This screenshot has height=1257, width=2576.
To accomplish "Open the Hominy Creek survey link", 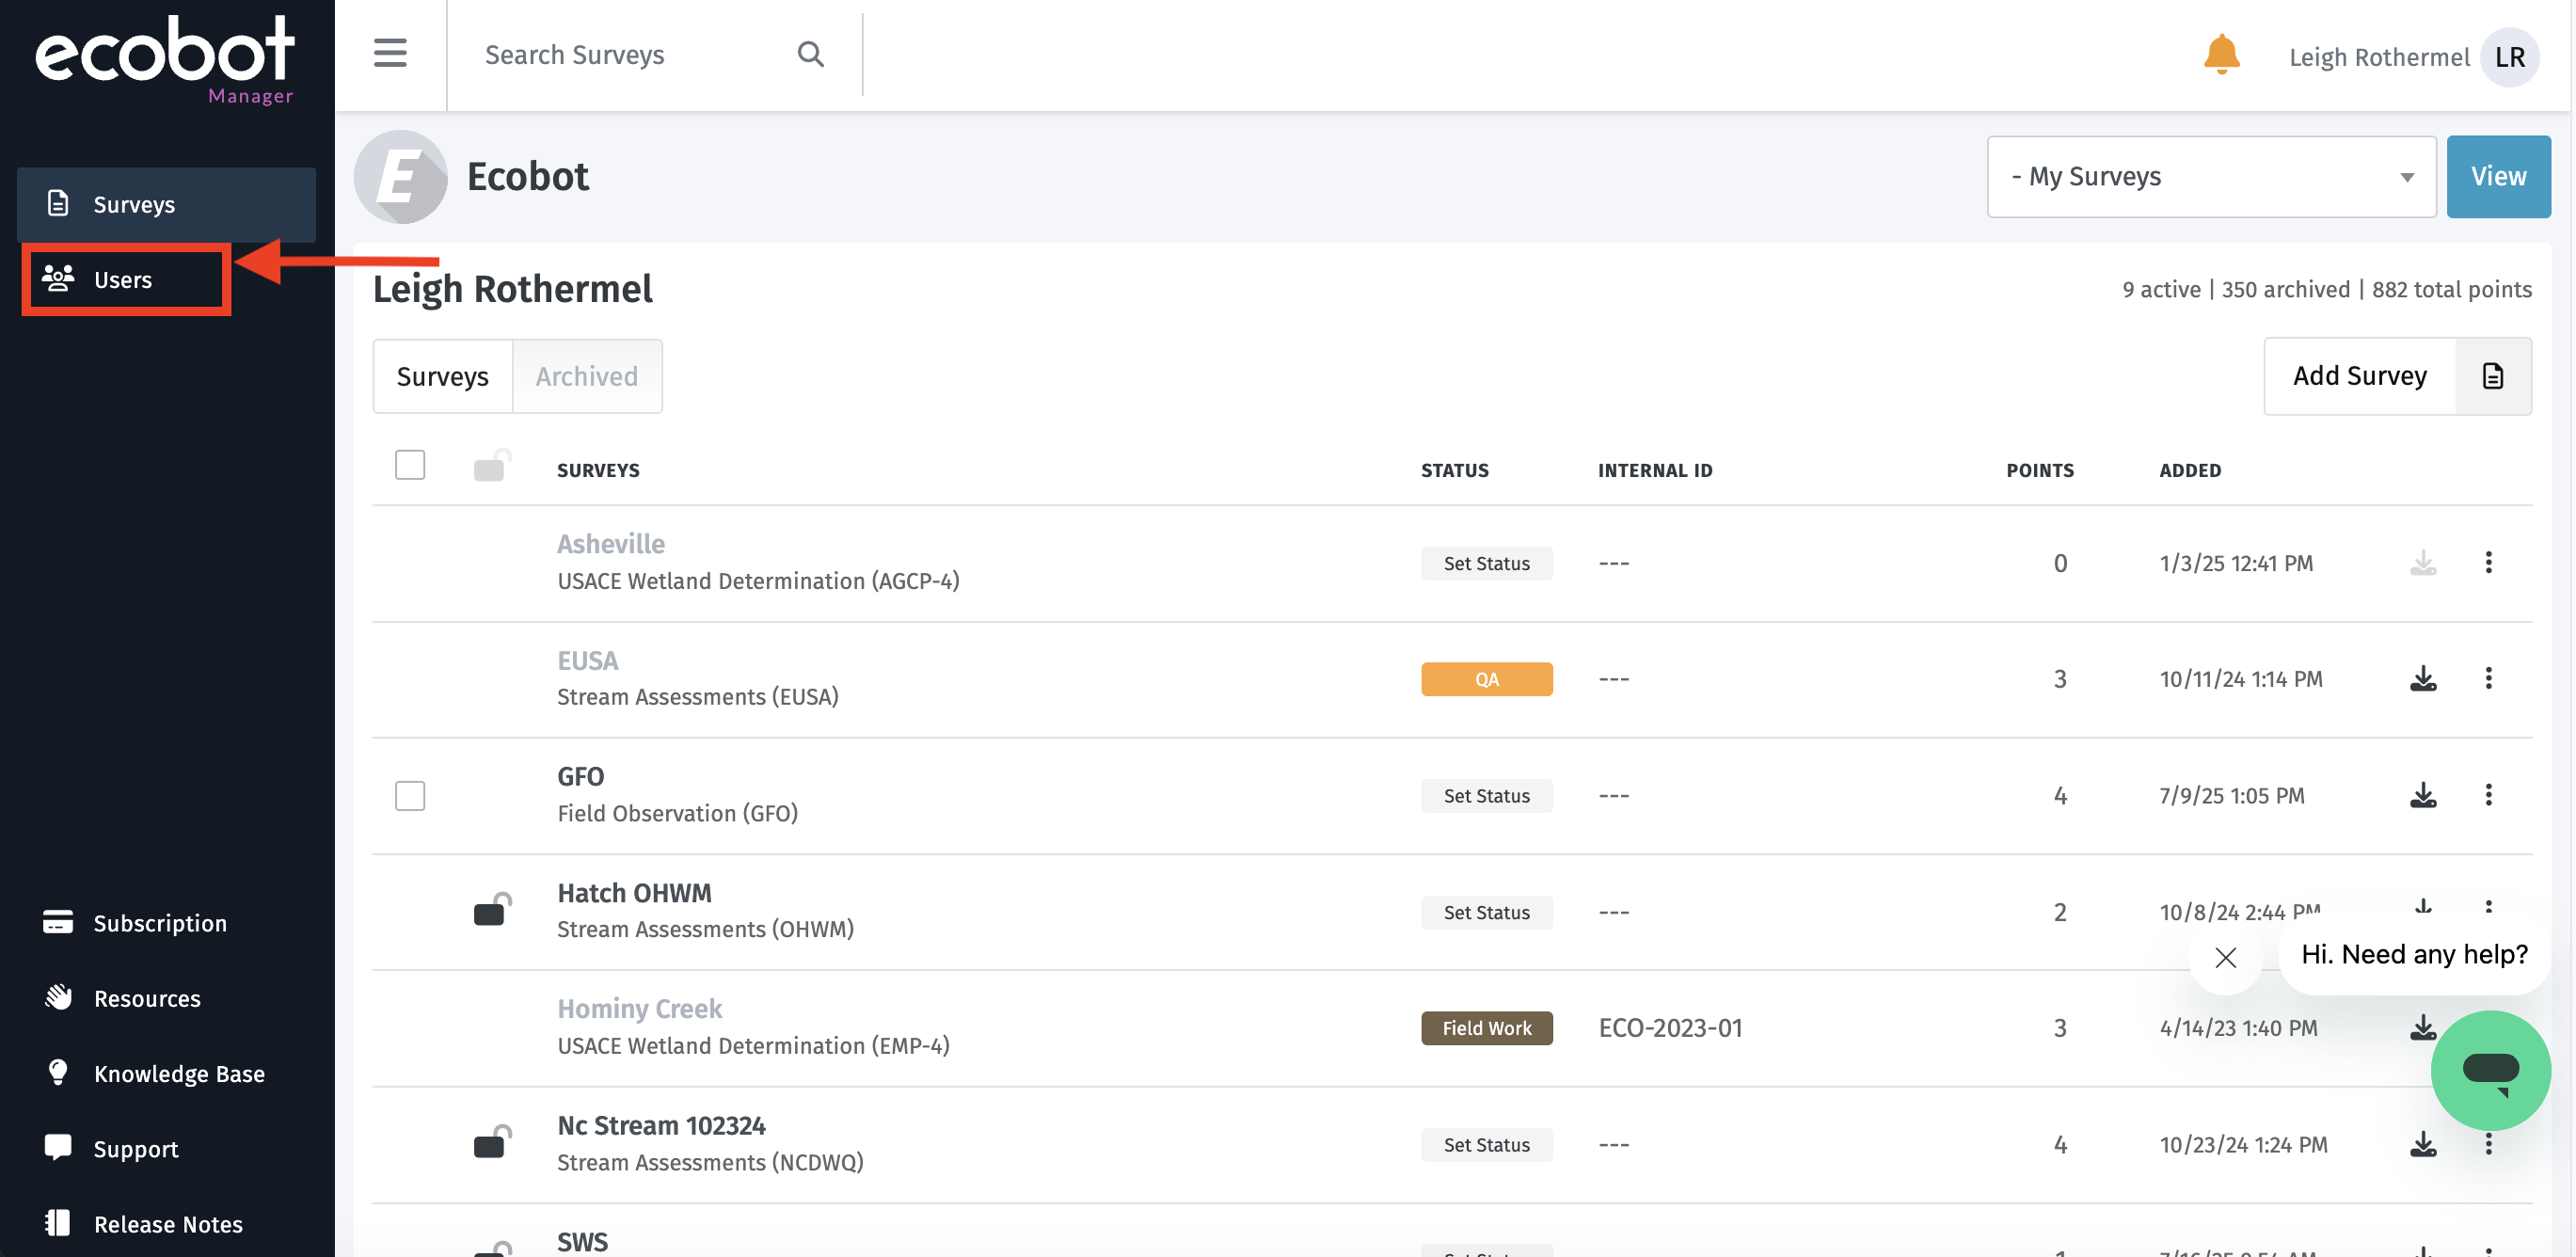I will 639,1009.
